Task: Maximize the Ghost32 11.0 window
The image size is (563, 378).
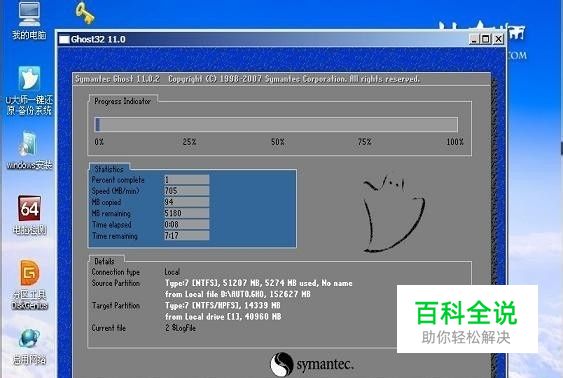Action: tap(486, 39)
